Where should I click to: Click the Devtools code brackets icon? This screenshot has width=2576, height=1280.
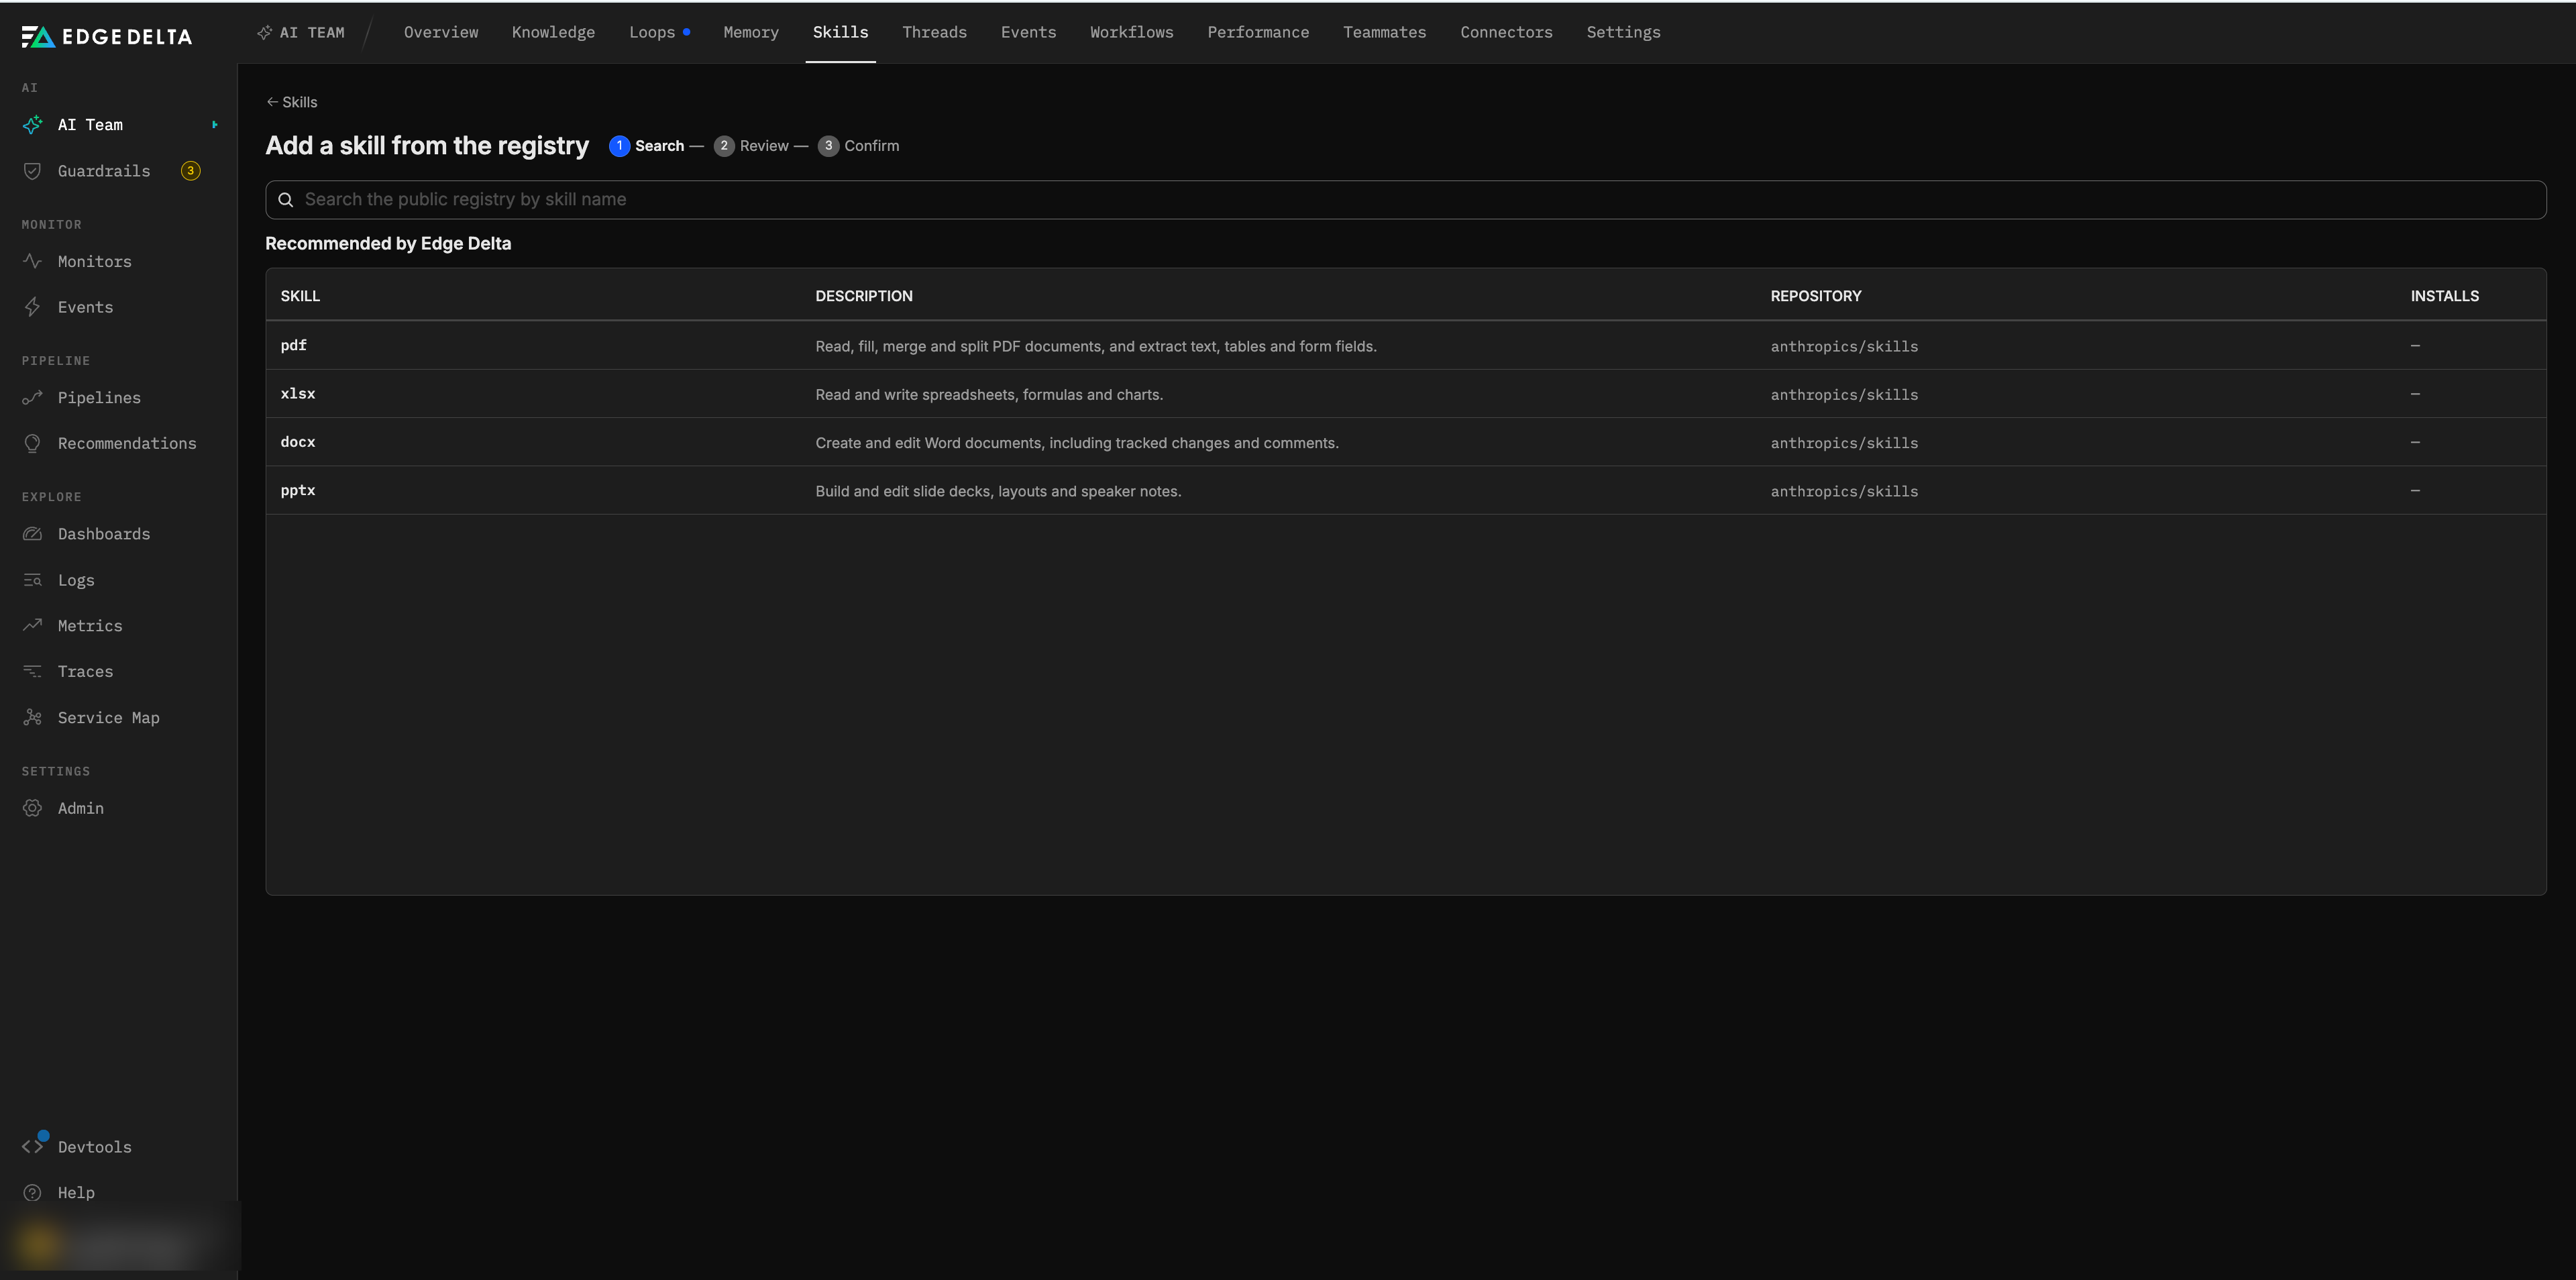[x=33, y=1146]
